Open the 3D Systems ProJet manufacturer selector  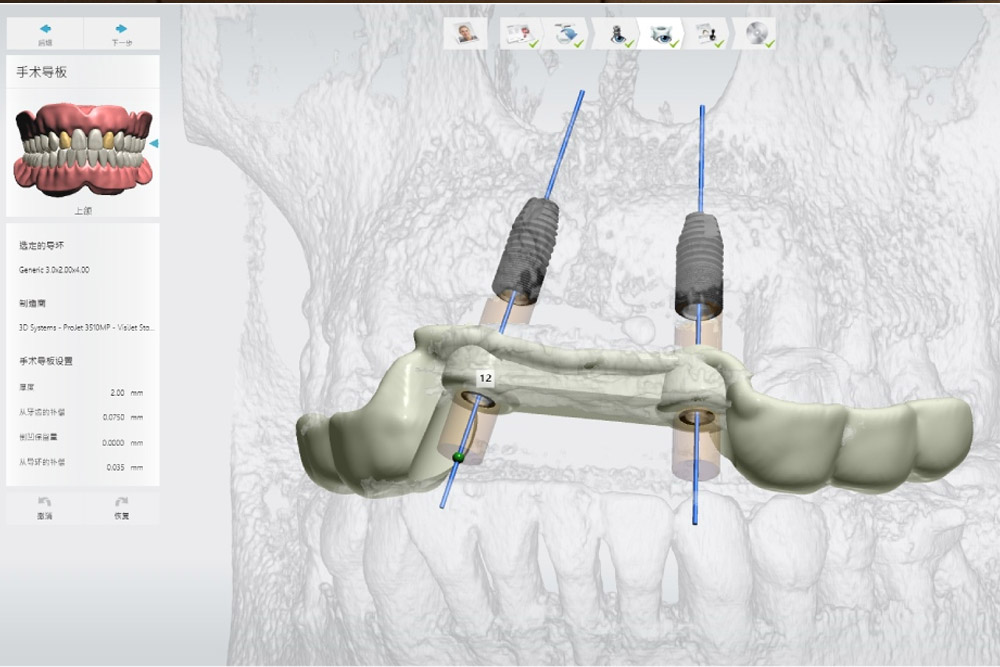click(87, 327)
